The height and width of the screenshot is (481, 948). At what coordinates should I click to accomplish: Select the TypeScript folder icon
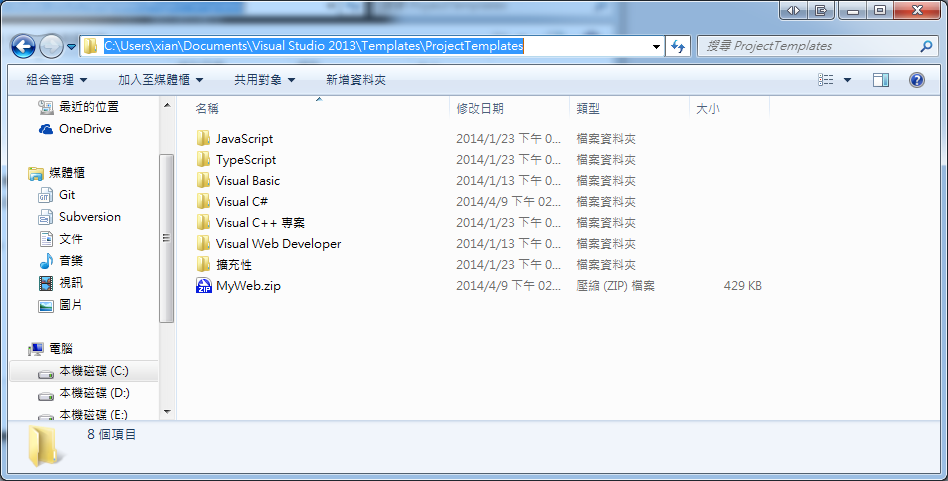pyautogui.click(x=203, y=160)
